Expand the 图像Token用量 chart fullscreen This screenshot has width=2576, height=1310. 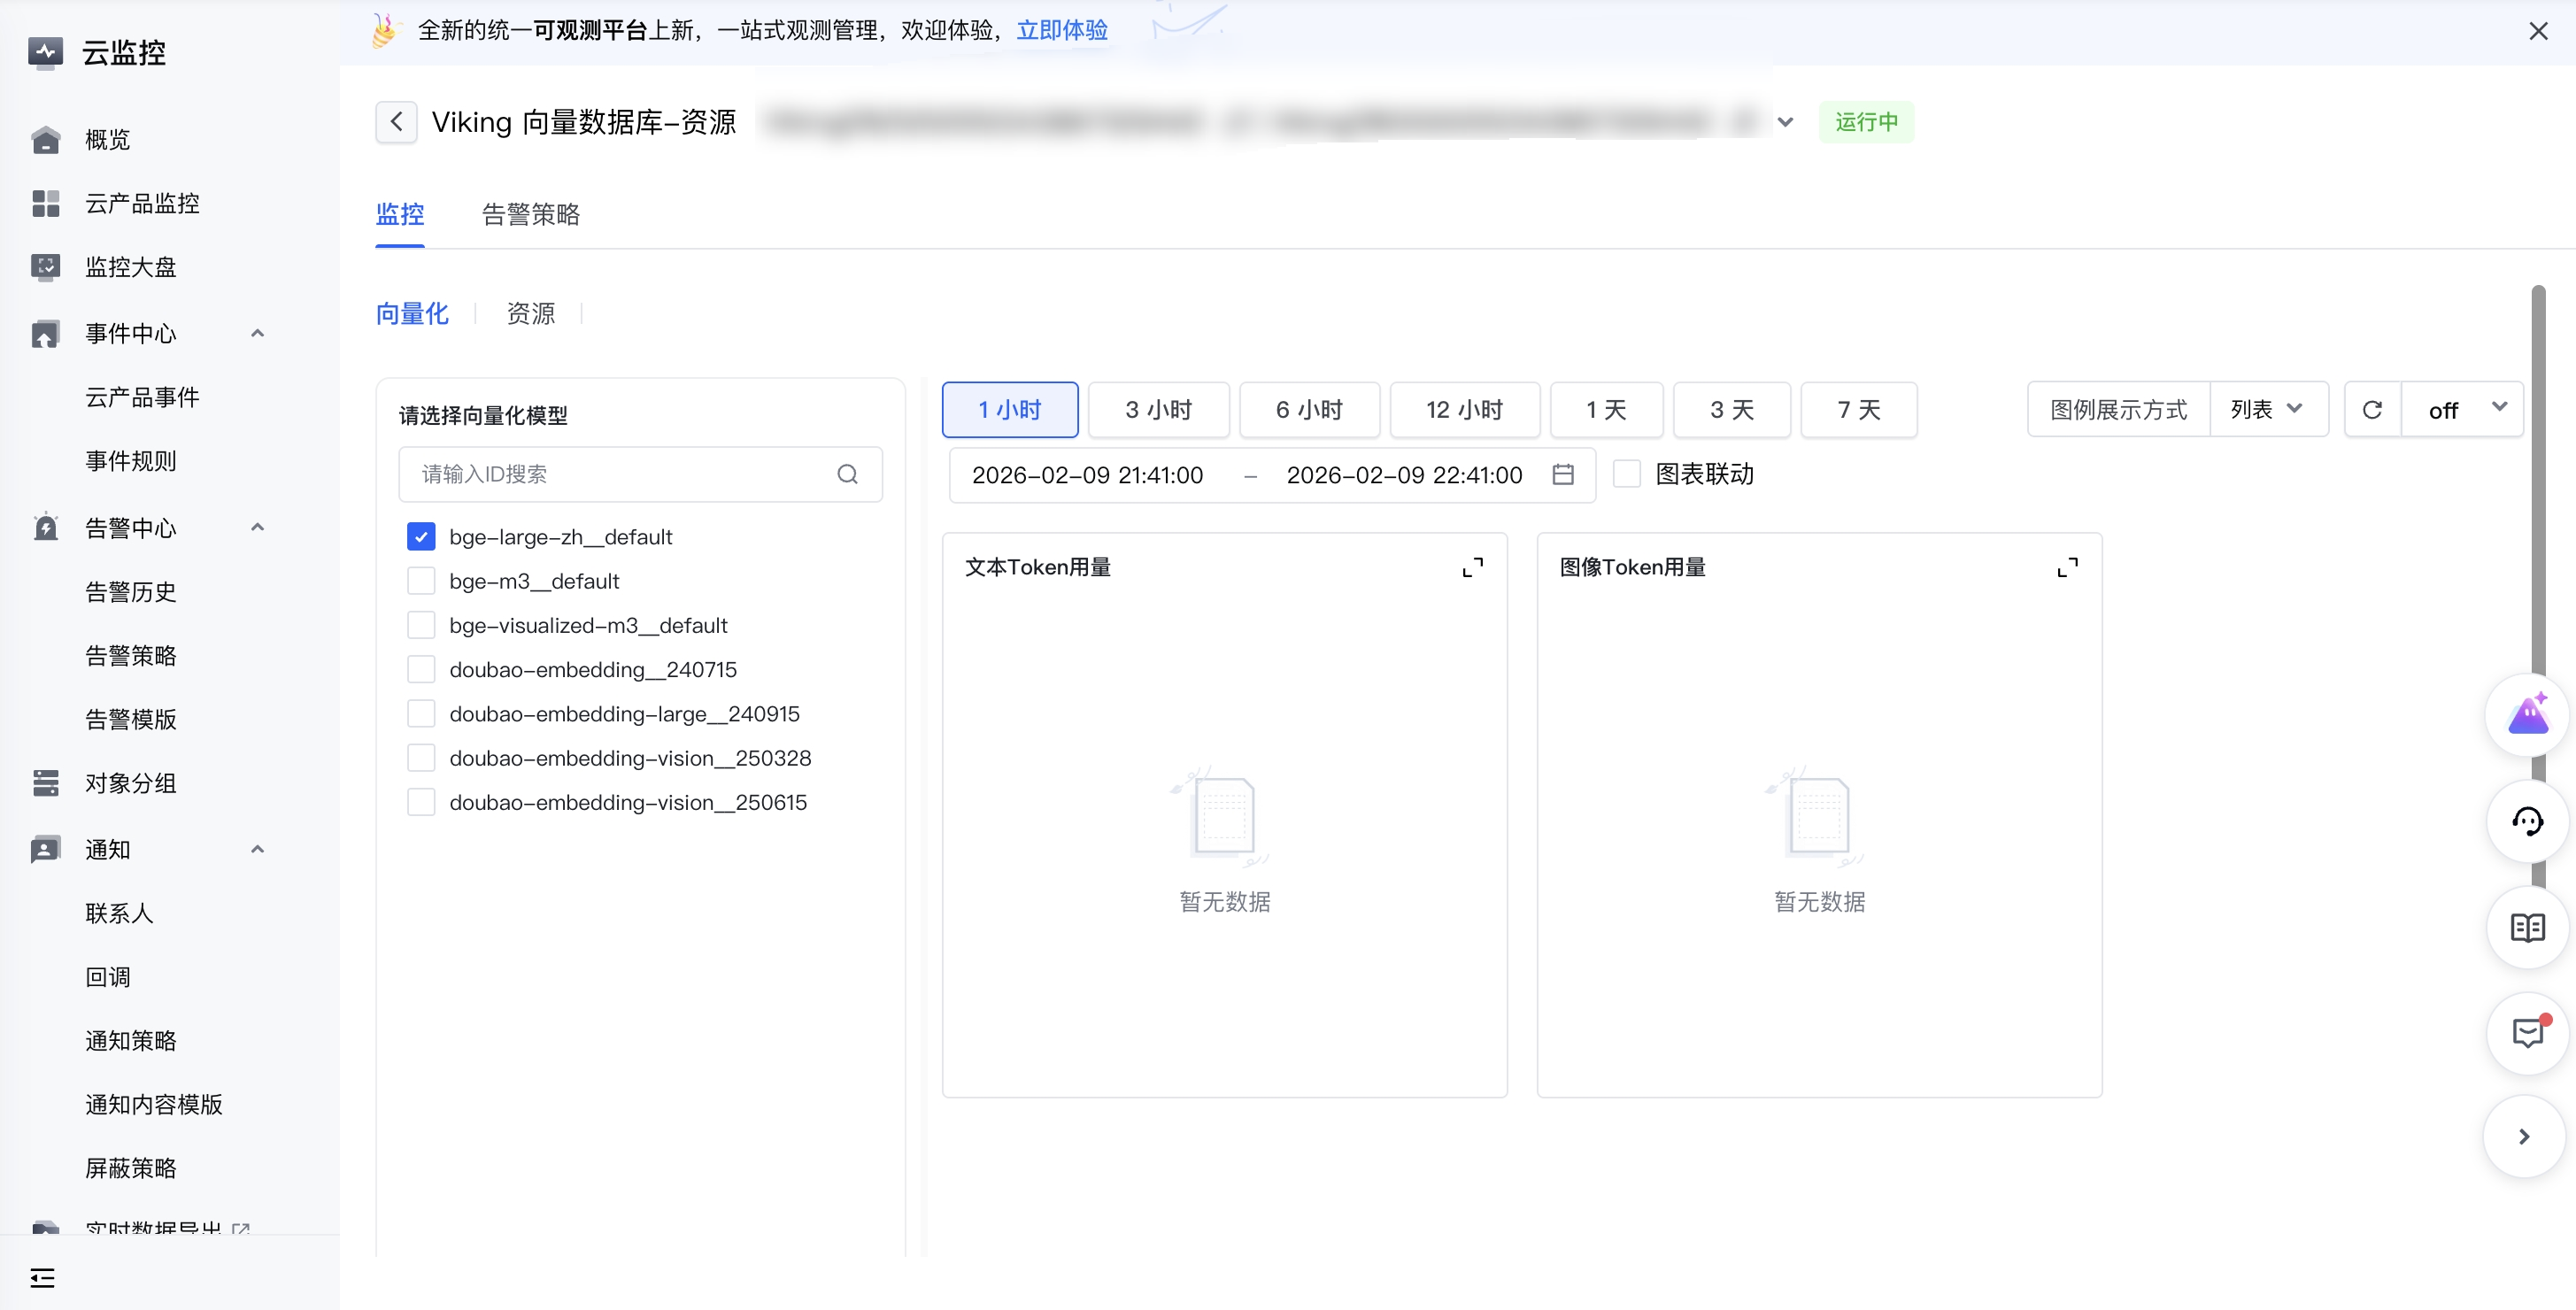2067,567
